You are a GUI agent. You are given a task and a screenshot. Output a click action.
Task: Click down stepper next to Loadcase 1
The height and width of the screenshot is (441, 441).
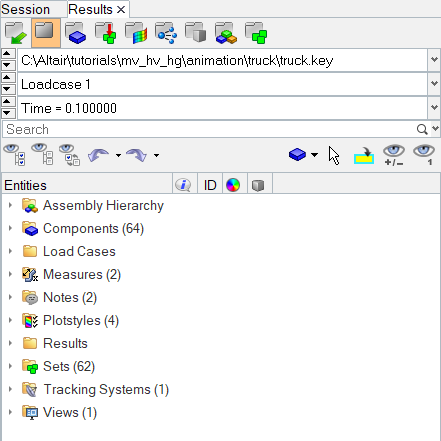coord(8,89)
